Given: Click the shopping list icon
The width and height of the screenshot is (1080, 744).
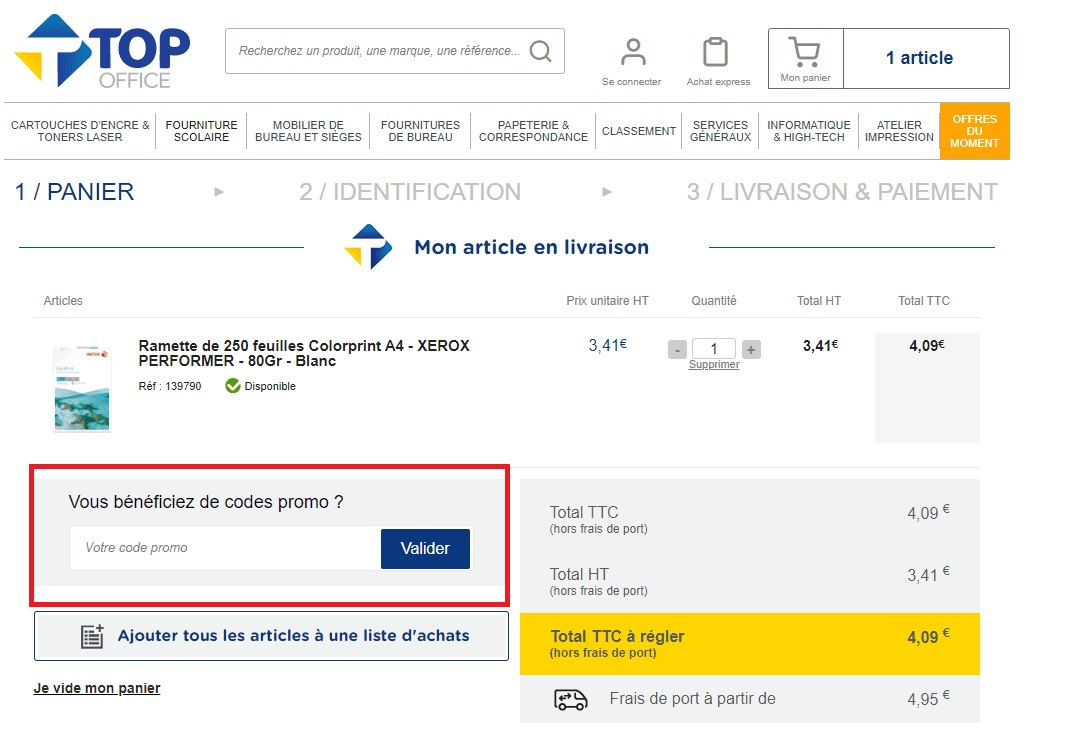Looking at the screenshot, I should pos(92,636).
